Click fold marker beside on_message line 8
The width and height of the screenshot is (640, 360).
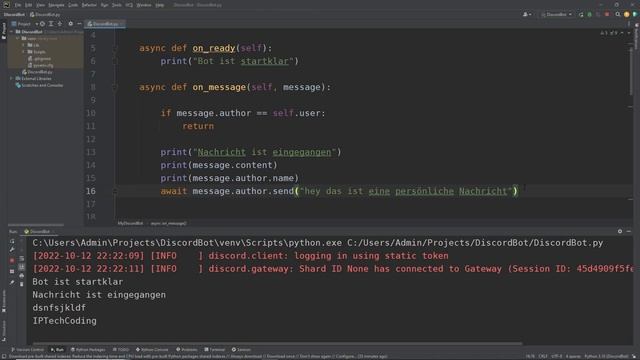(115, 87)
